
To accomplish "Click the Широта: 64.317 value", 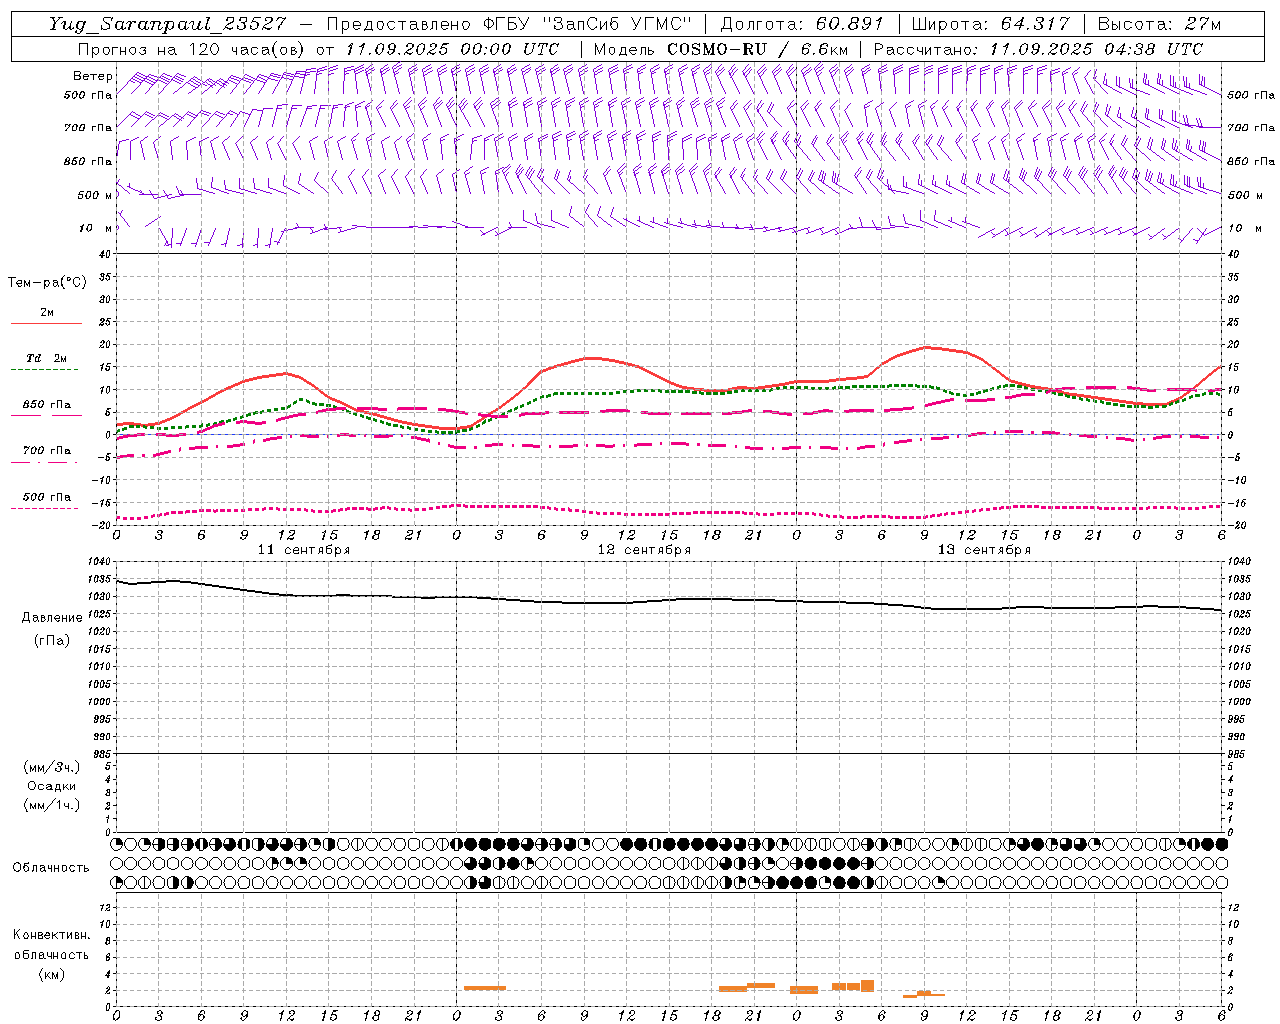I will (x=990, y=24).
